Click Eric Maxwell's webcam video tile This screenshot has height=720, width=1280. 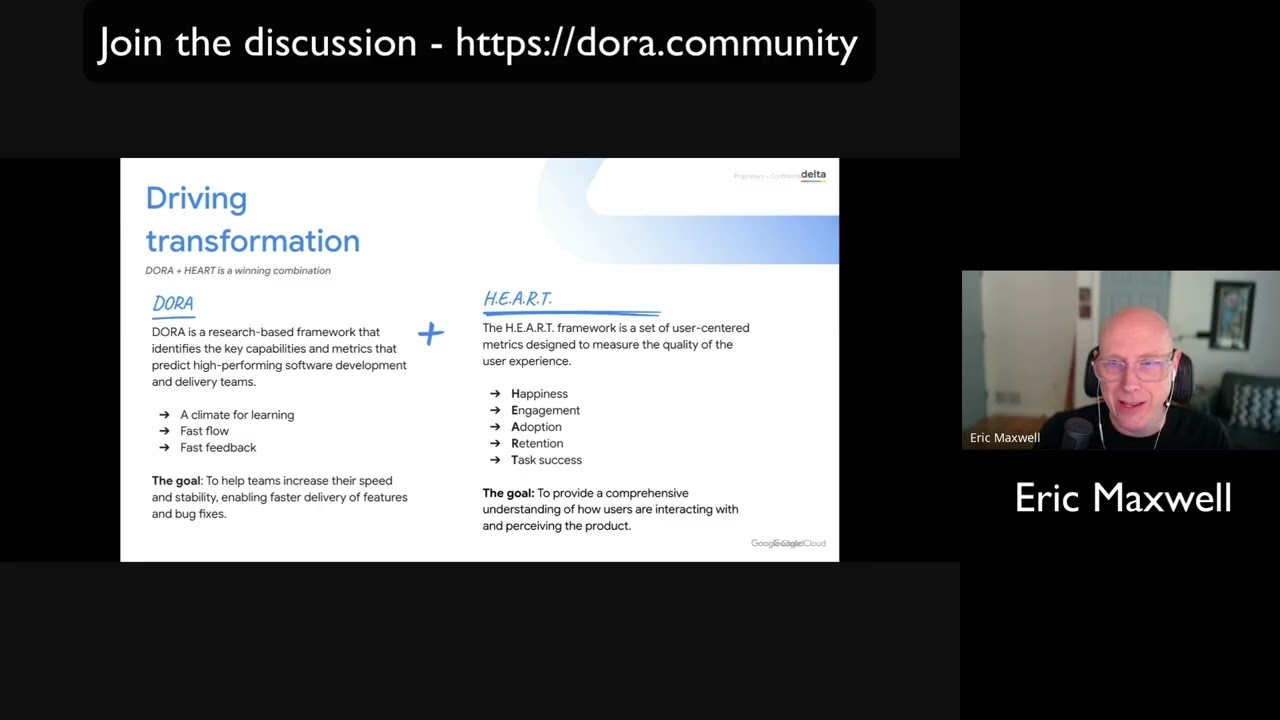coord(1121,360)
